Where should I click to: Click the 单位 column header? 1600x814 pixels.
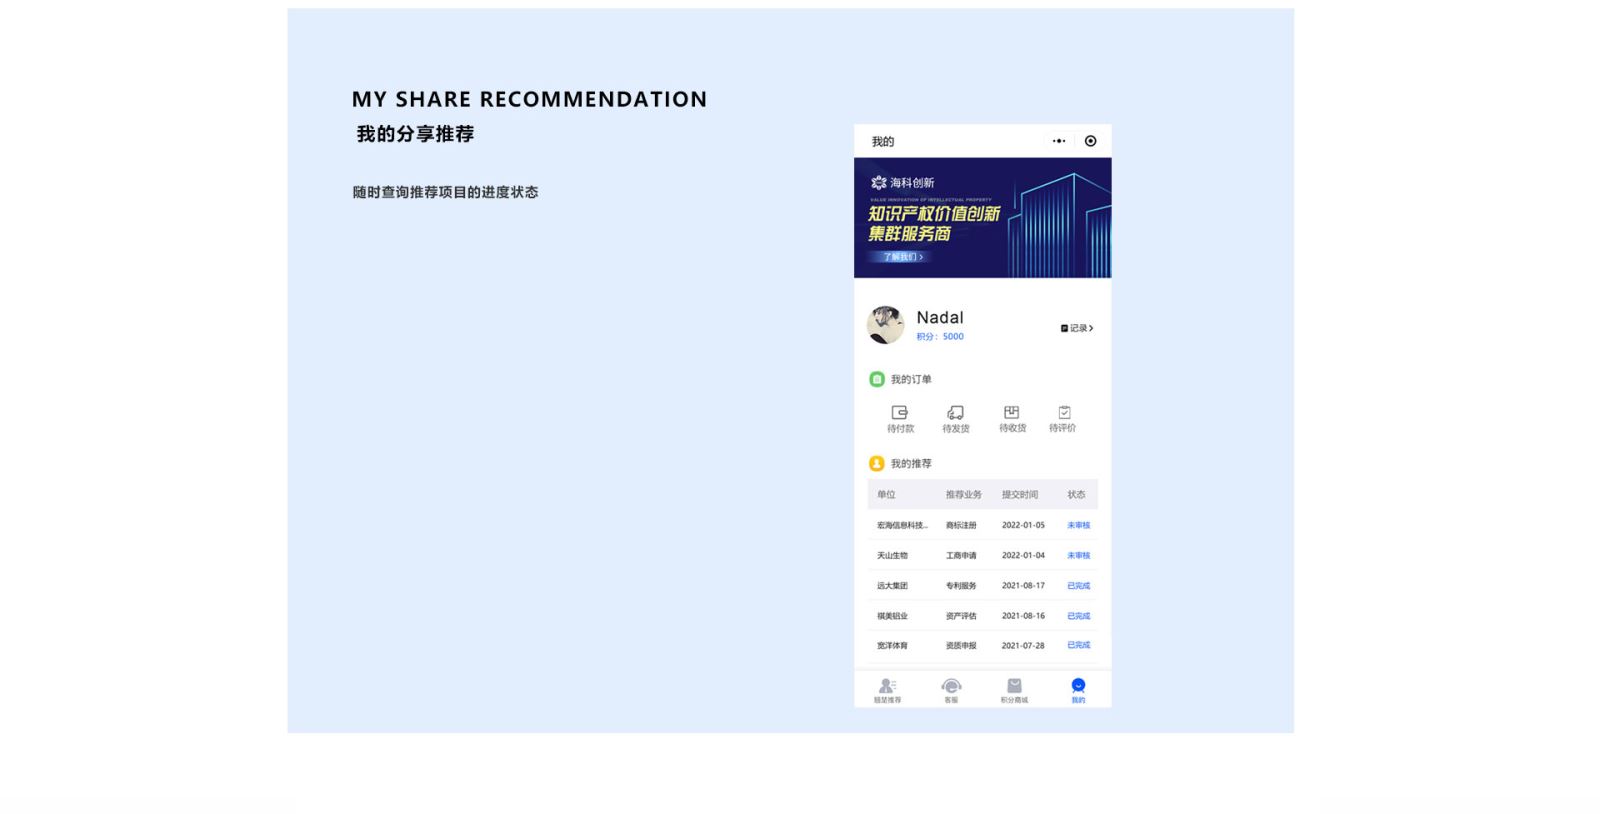click(886, 495)
